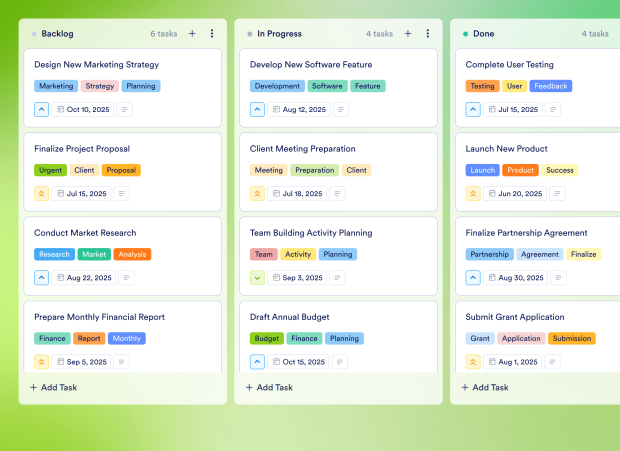This screenshot has height=451, width=620.
Task: Click the plus icon in Backlog header
Action: (192, 34)
